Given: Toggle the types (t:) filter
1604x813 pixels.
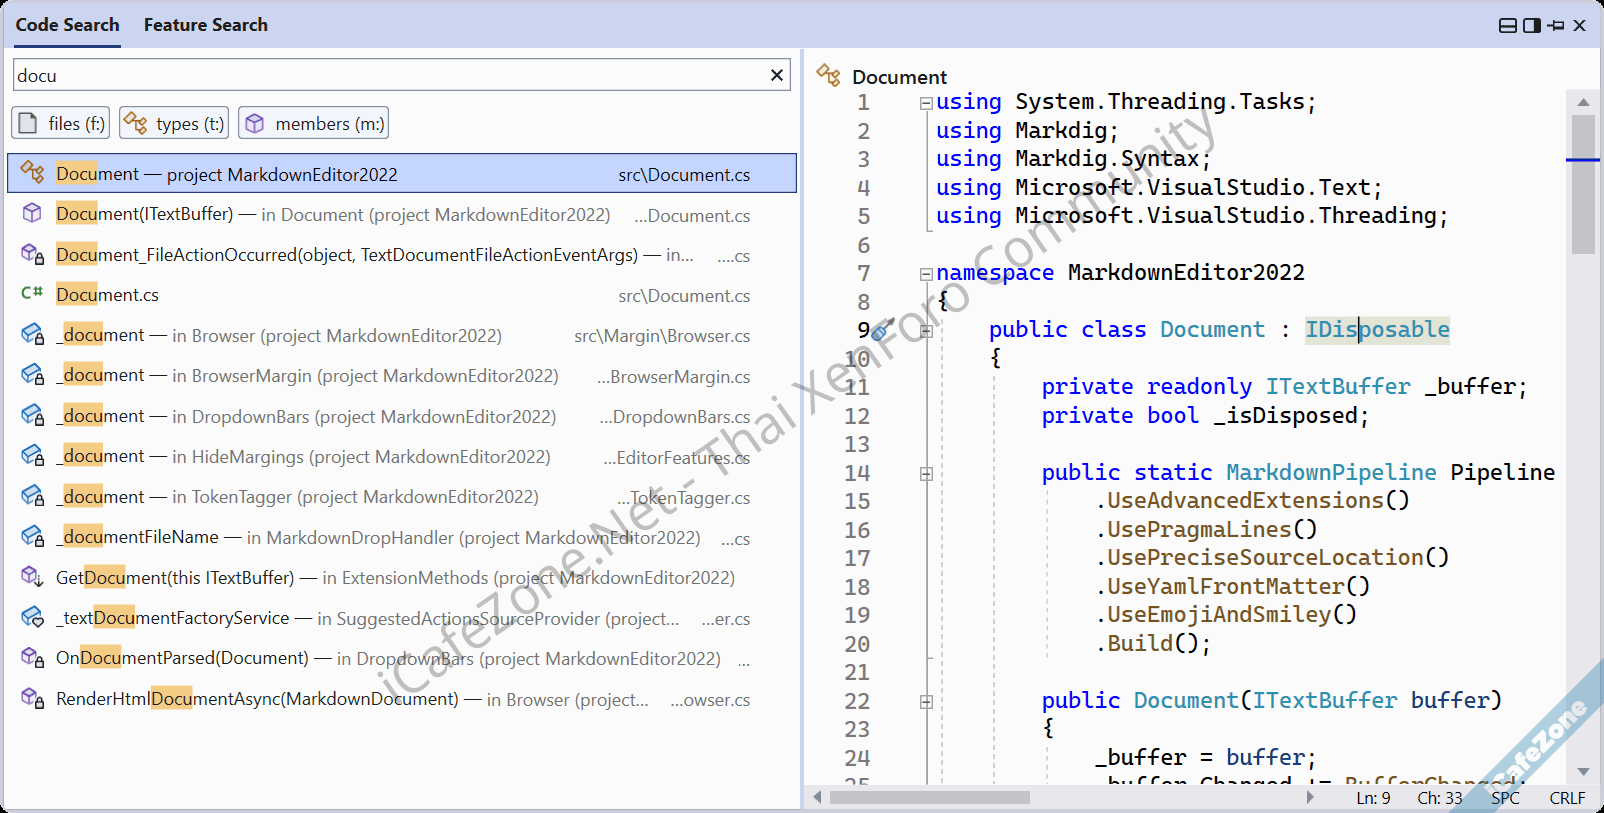Looking at the screenshot, I should [x=174, y=123].
